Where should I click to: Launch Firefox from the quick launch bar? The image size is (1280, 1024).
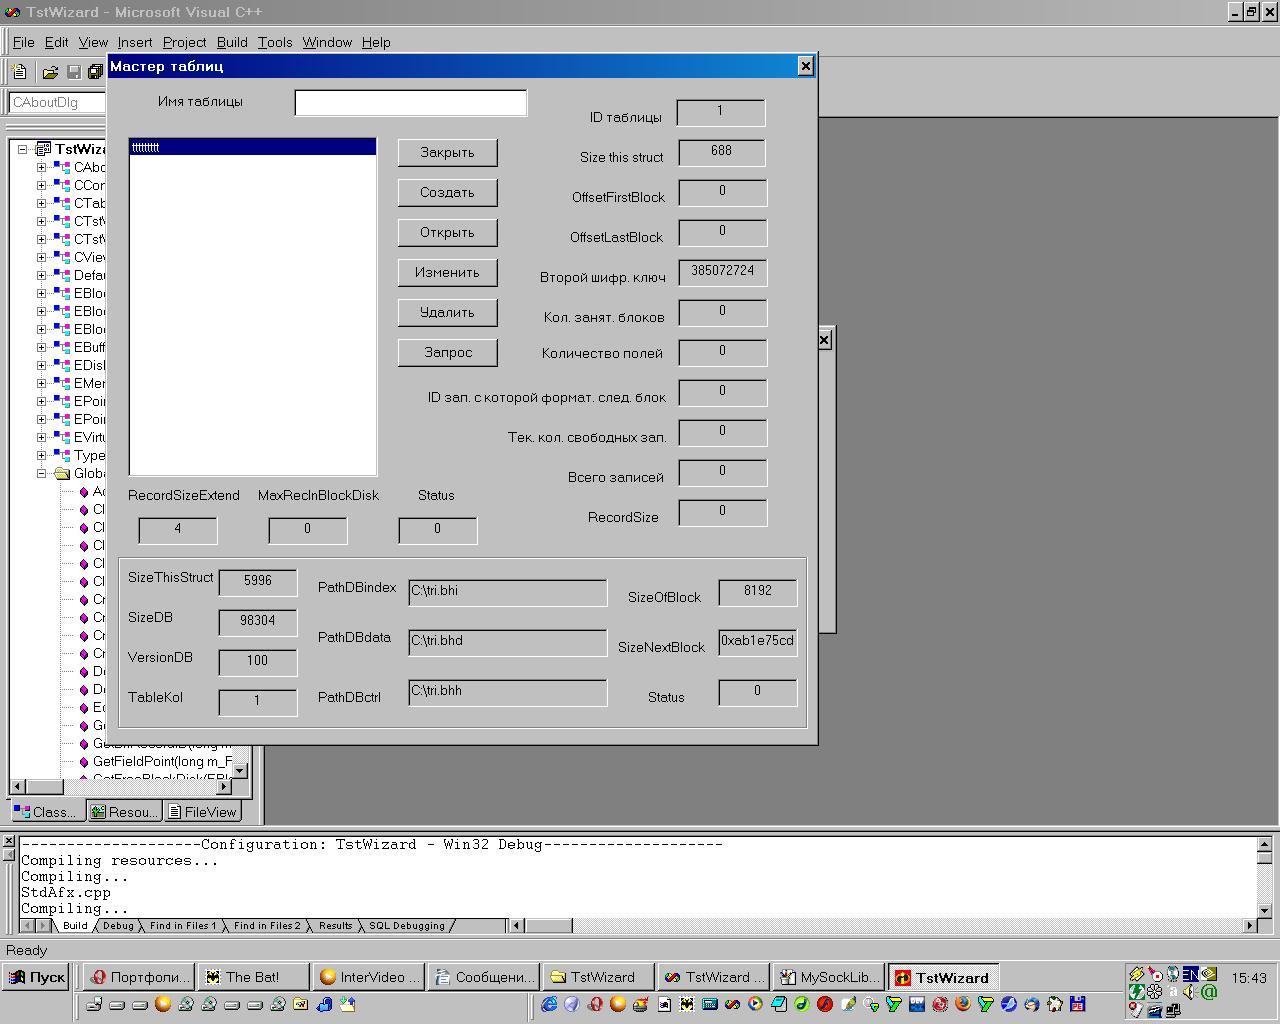(x=963, y=1004)
